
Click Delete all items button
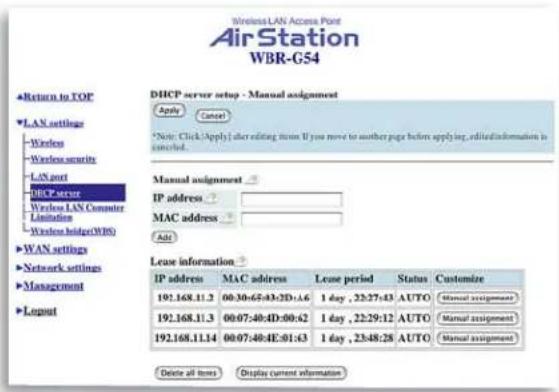point(188,373)
